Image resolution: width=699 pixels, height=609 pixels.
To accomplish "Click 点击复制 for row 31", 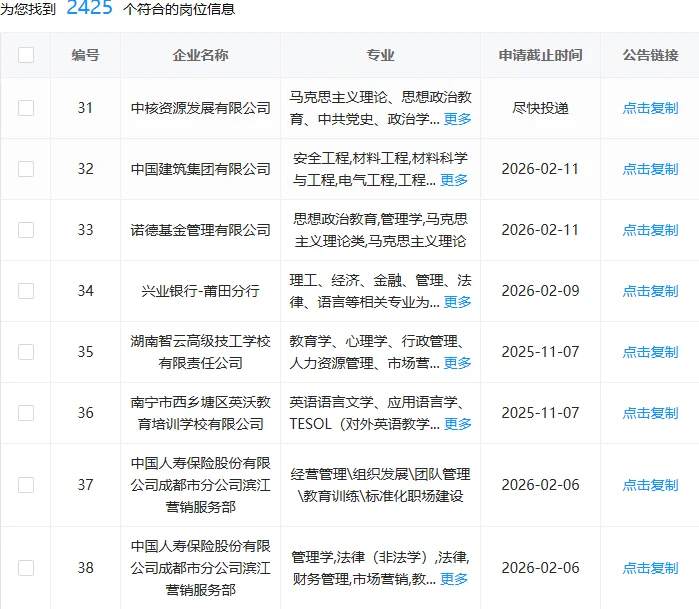I will point(650,108).
